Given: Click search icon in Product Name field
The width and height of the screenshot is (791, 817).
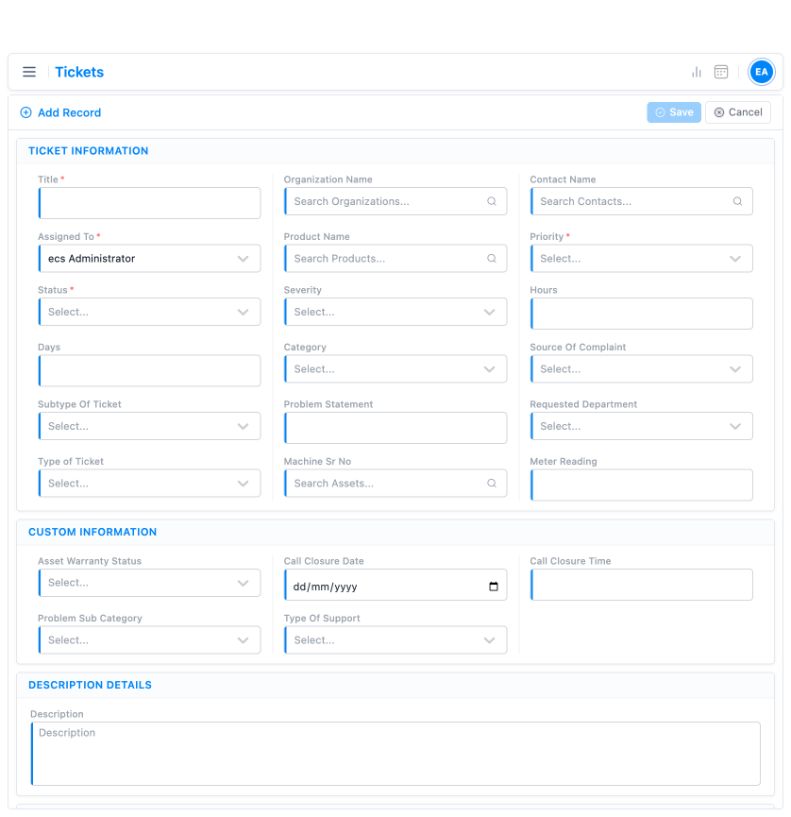Looking at the screenshot, I should click(x=491, y=258).
